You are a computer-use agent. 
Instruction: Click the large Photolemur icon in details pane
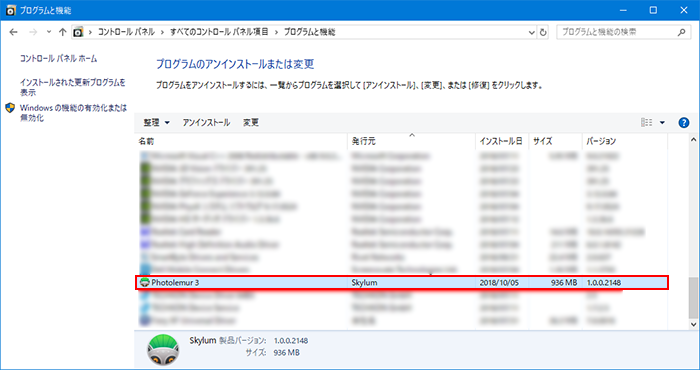[163, 349]
